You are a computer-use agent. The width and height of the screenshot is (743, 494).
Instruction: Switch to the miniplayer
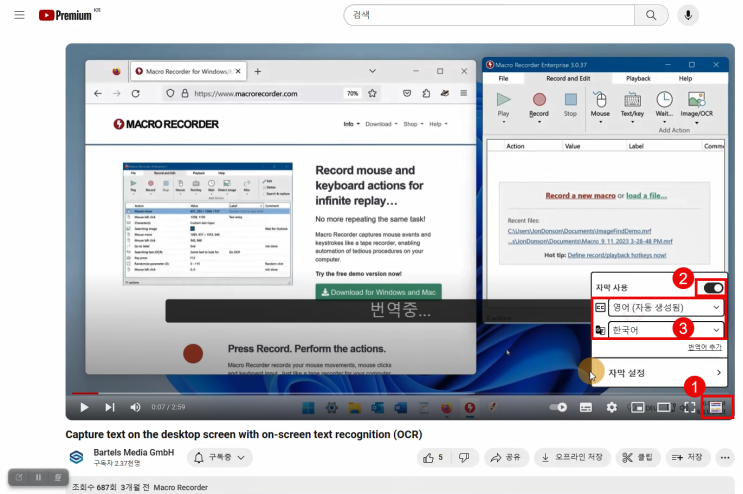click(x=637, y=407)
